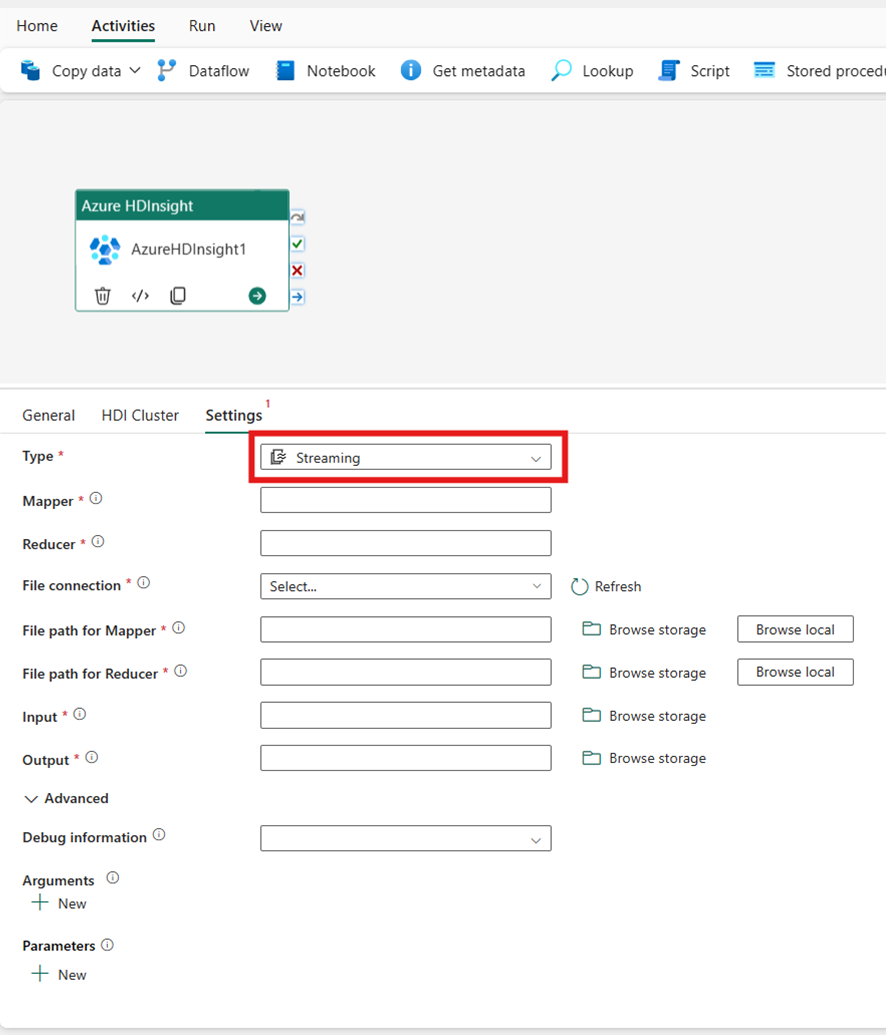
Task: Browse storage for the Mapper file path
Action: tap(644, 630)
